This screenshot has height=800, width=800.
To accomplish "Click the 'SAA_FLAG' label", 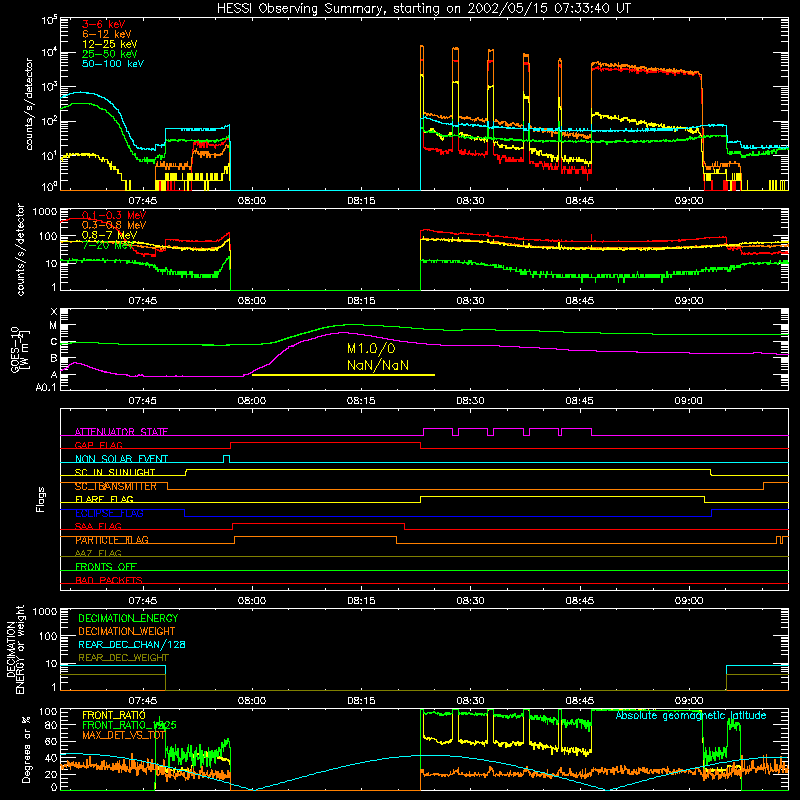I will 98,526.
